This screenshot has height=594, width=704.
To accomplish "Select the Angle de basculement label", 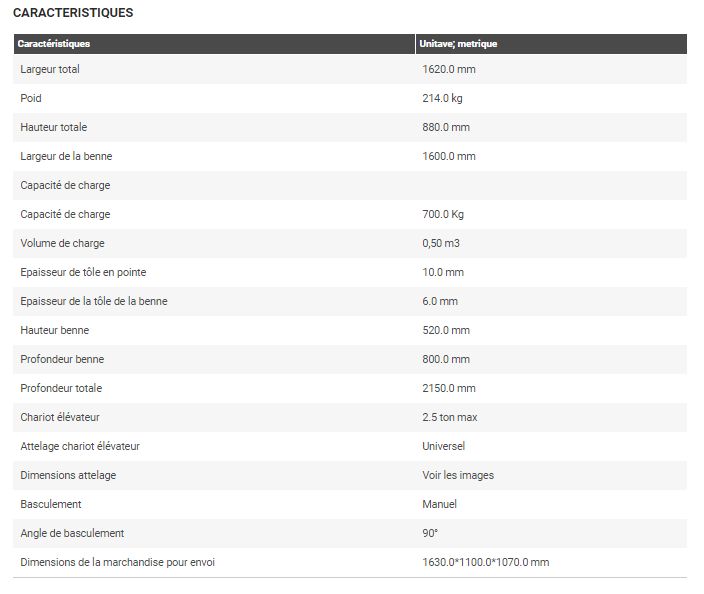I will coord(72,533).
